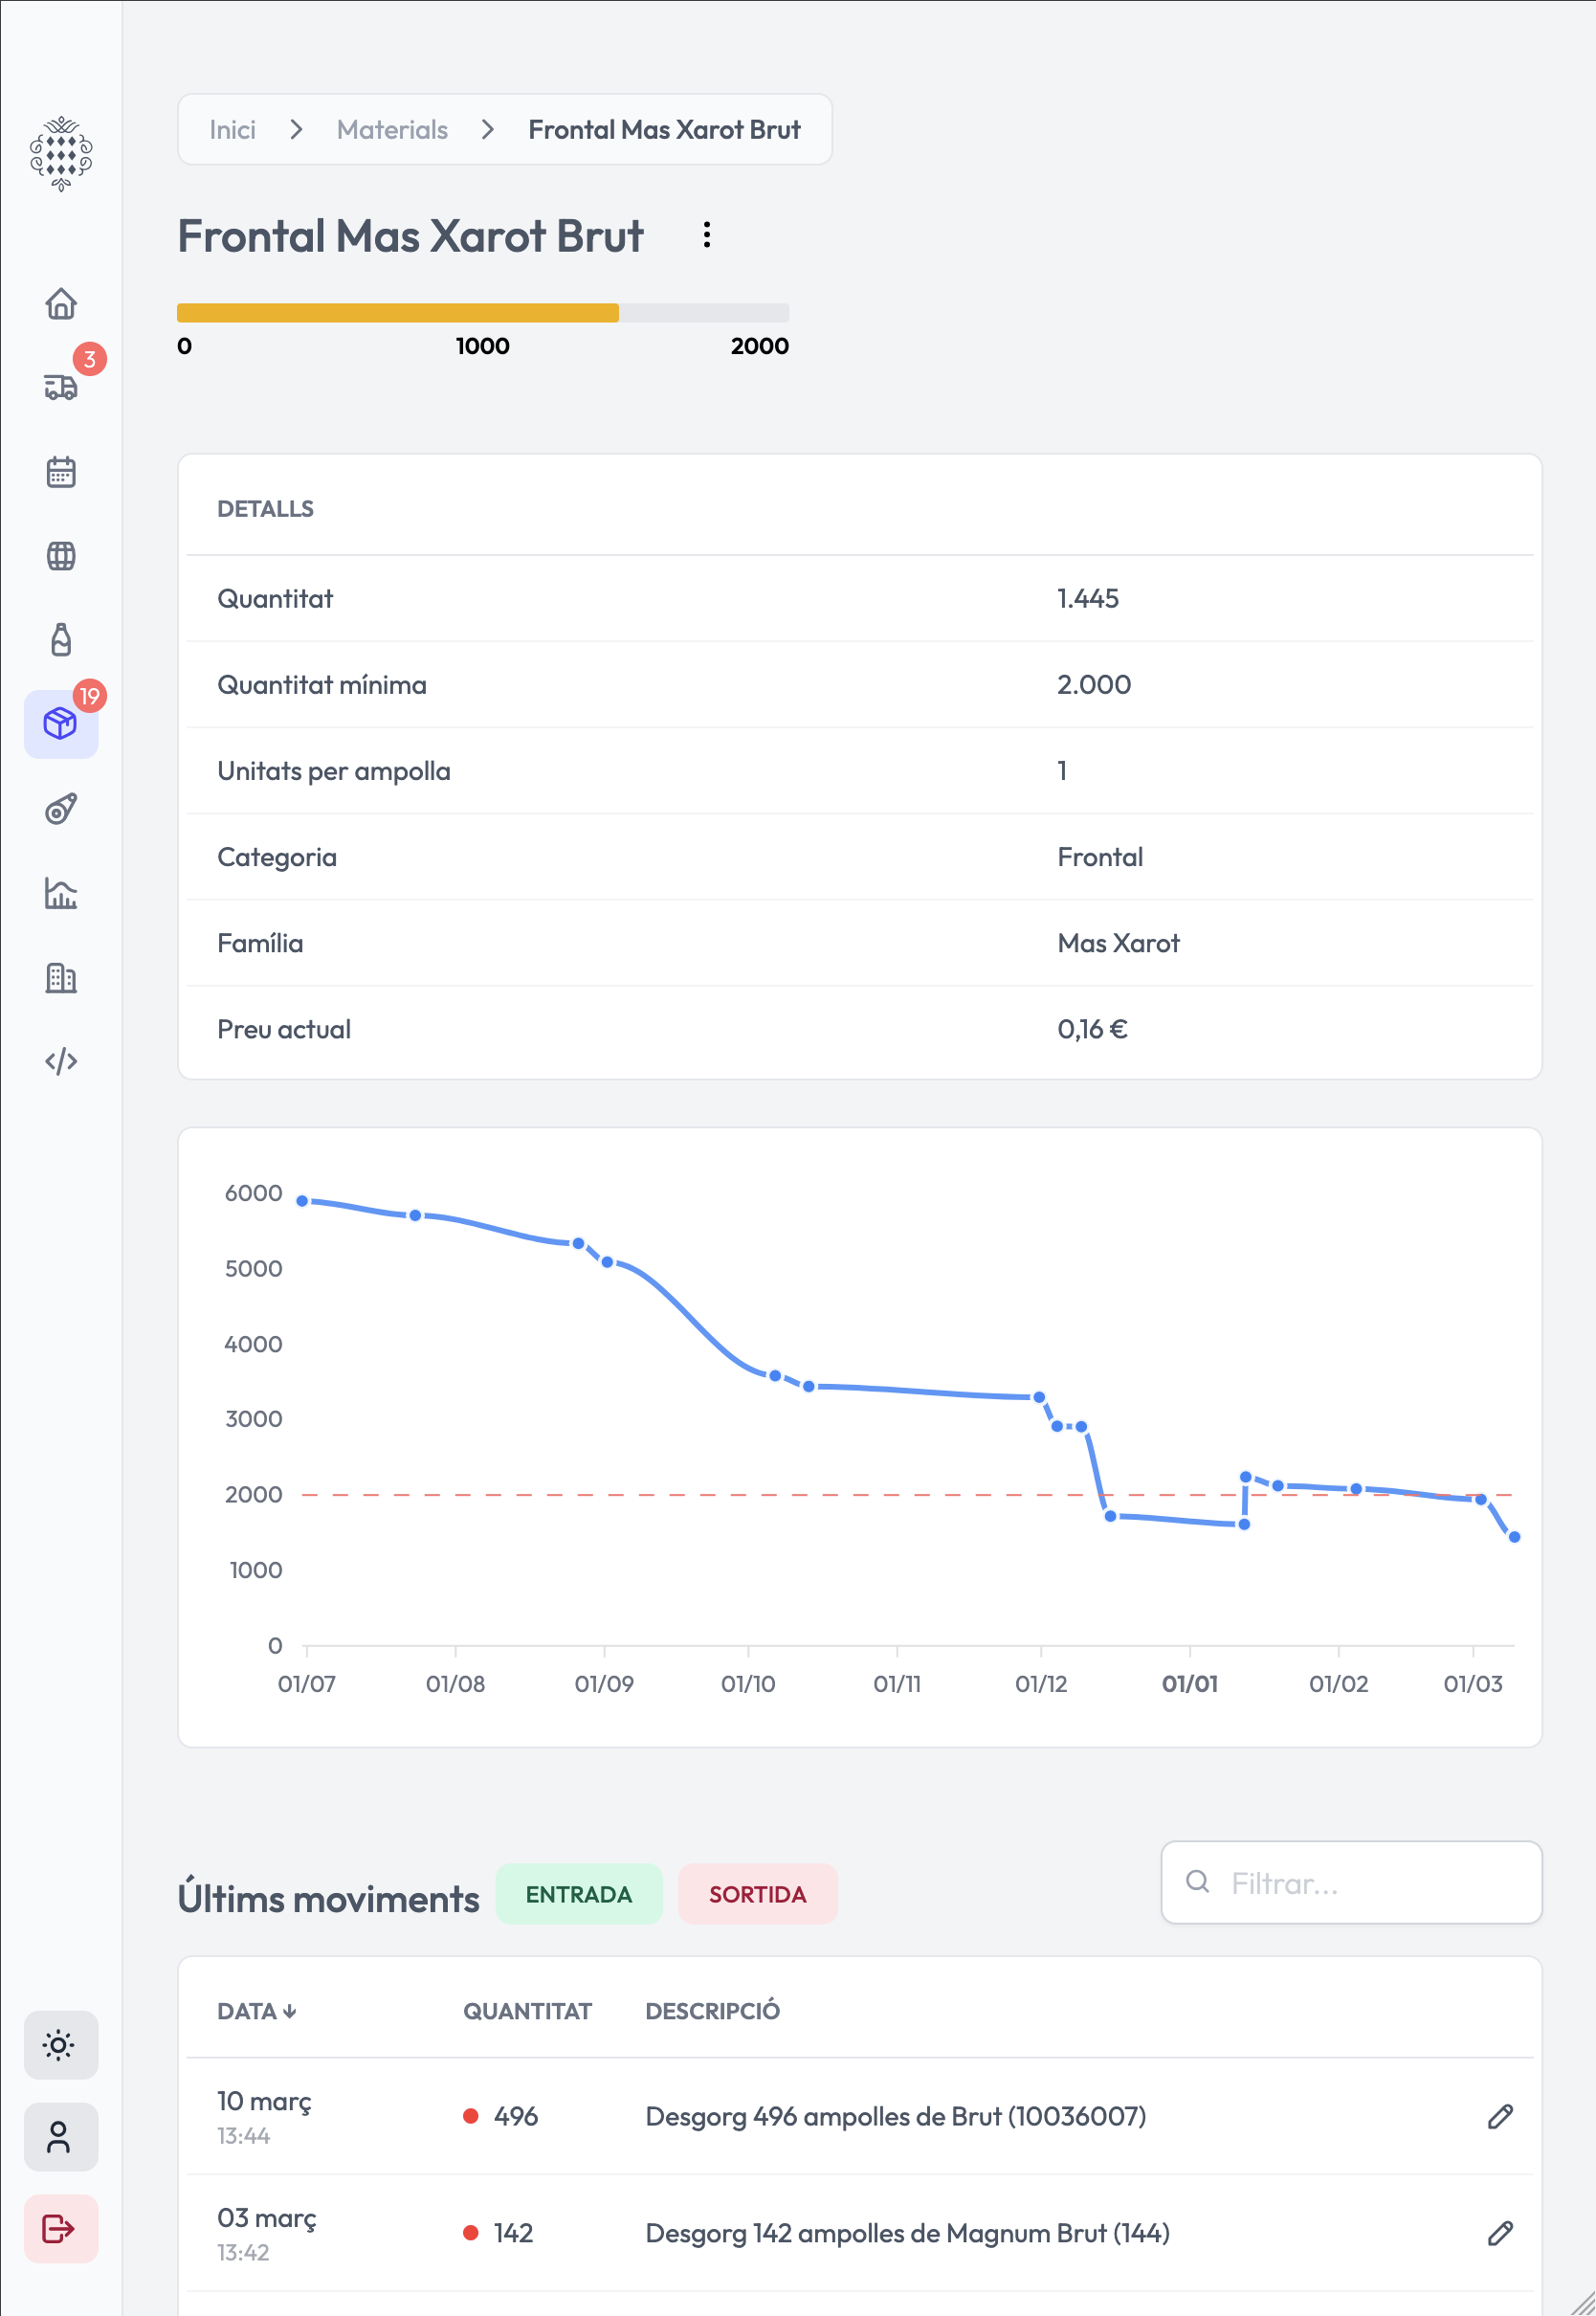
Task: Toggle the SORTIDA movement filter
Action: tap(757, 1894)
